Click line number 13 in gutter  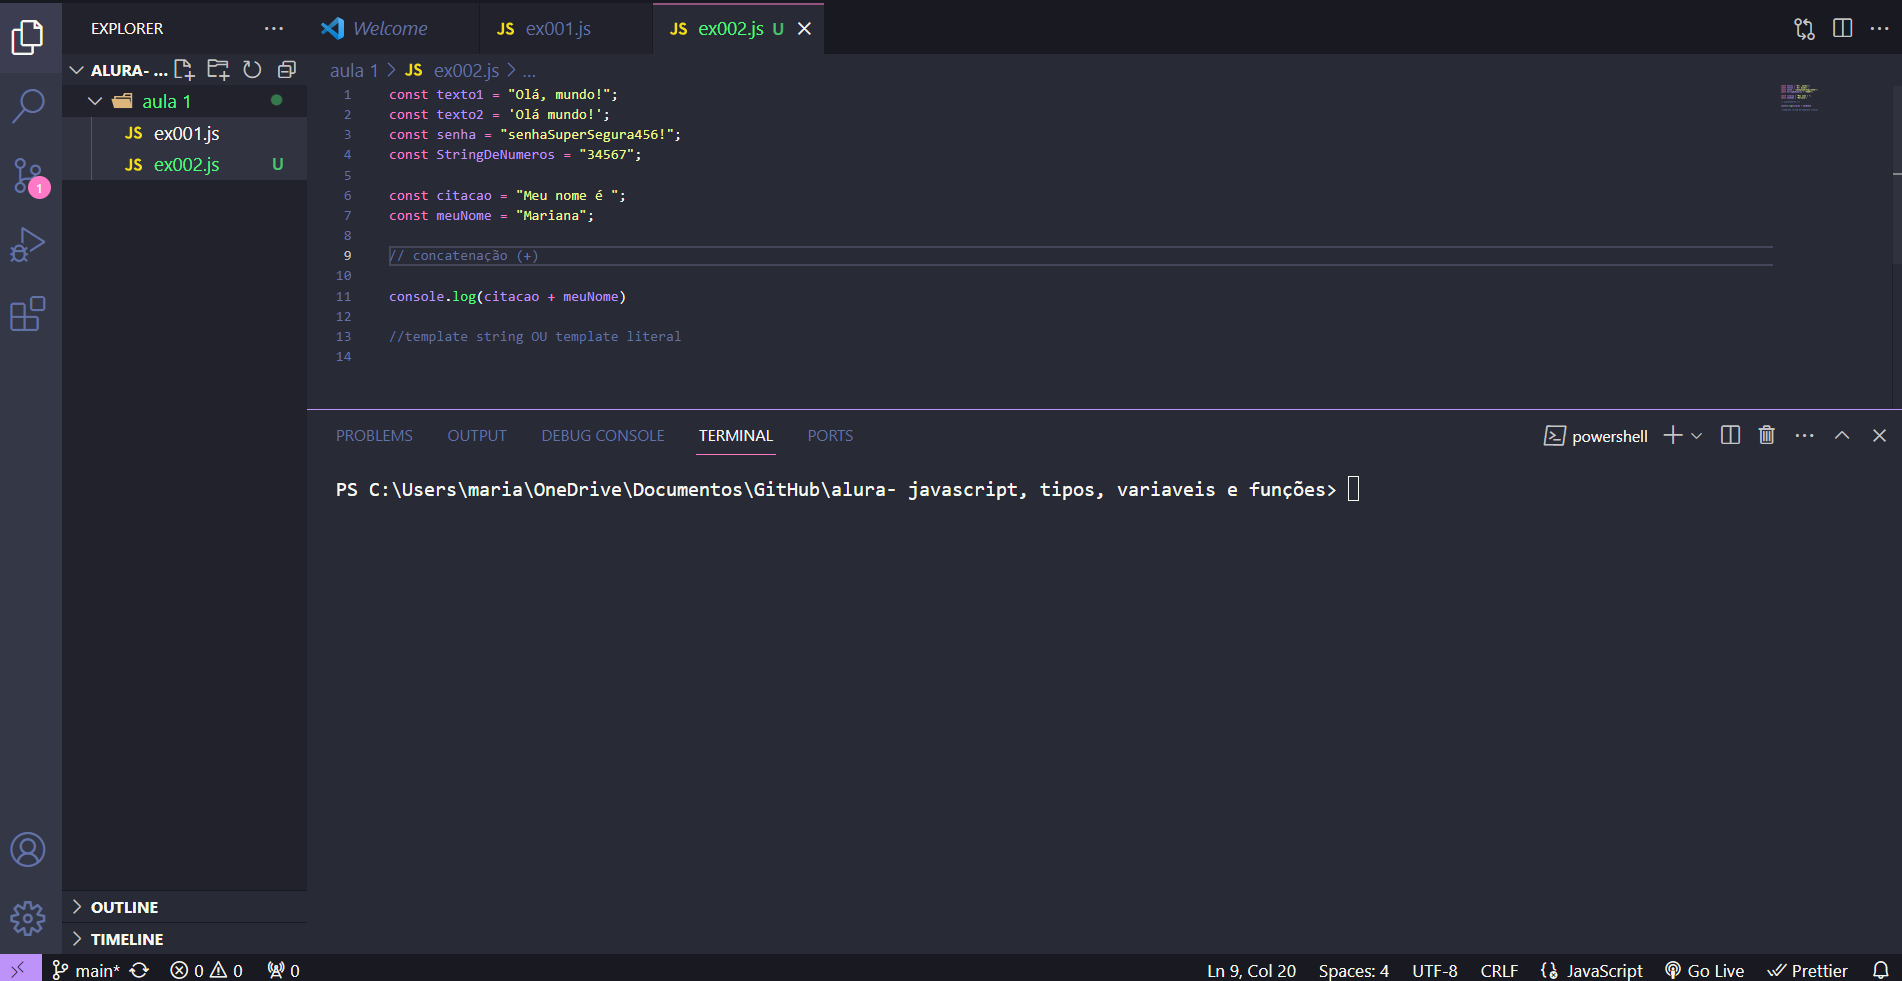[x=343, y=337]
